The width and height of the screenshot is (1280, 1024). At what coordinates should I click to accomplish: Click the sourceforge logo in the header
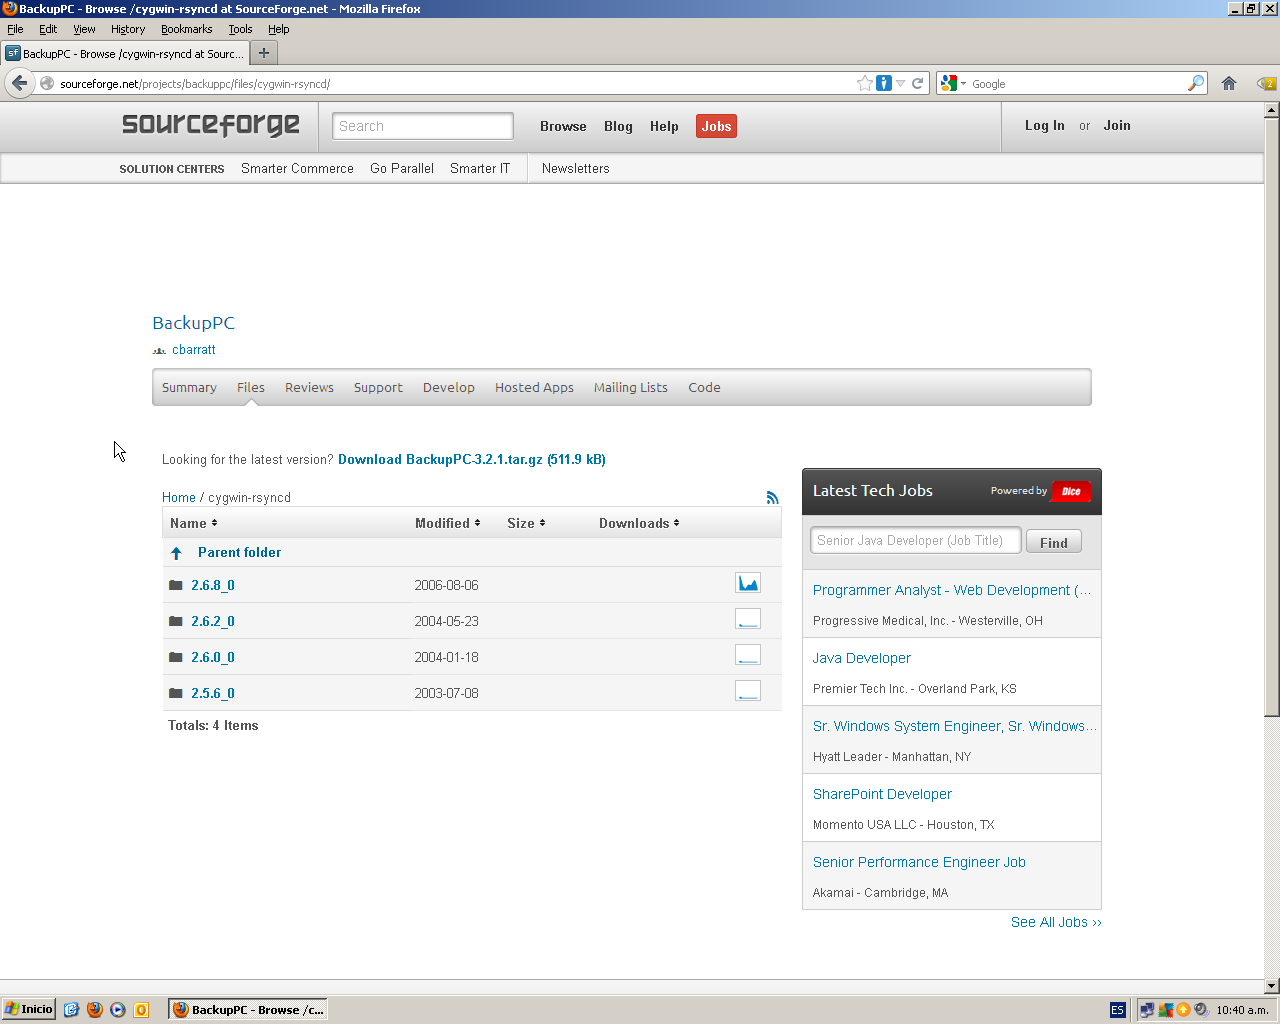[x=209, y=126]
